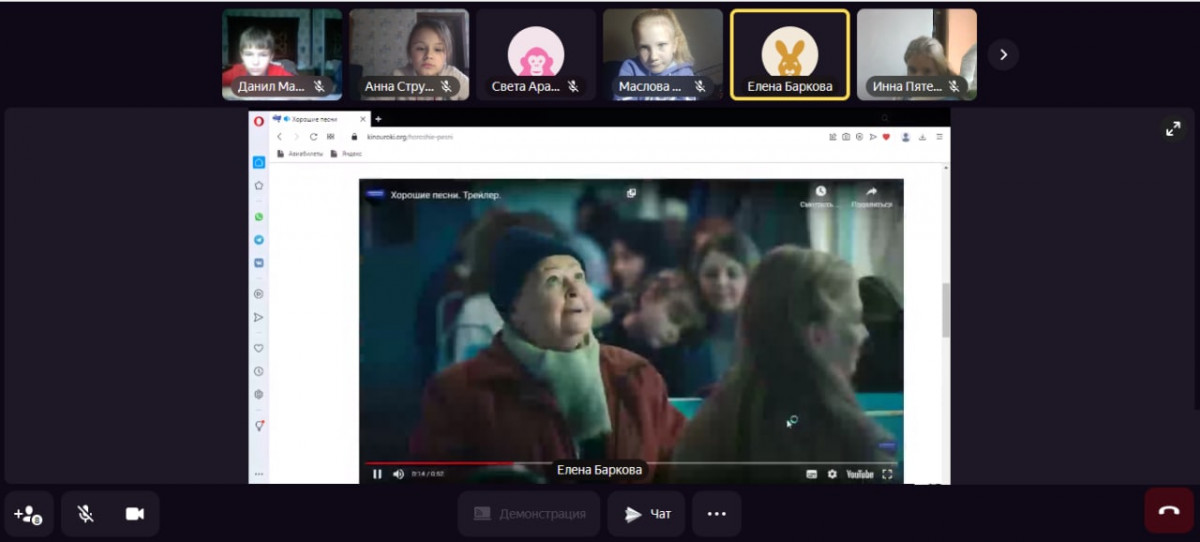Open the browser profile account icon
1200x542 pixels.
(906, 137)
